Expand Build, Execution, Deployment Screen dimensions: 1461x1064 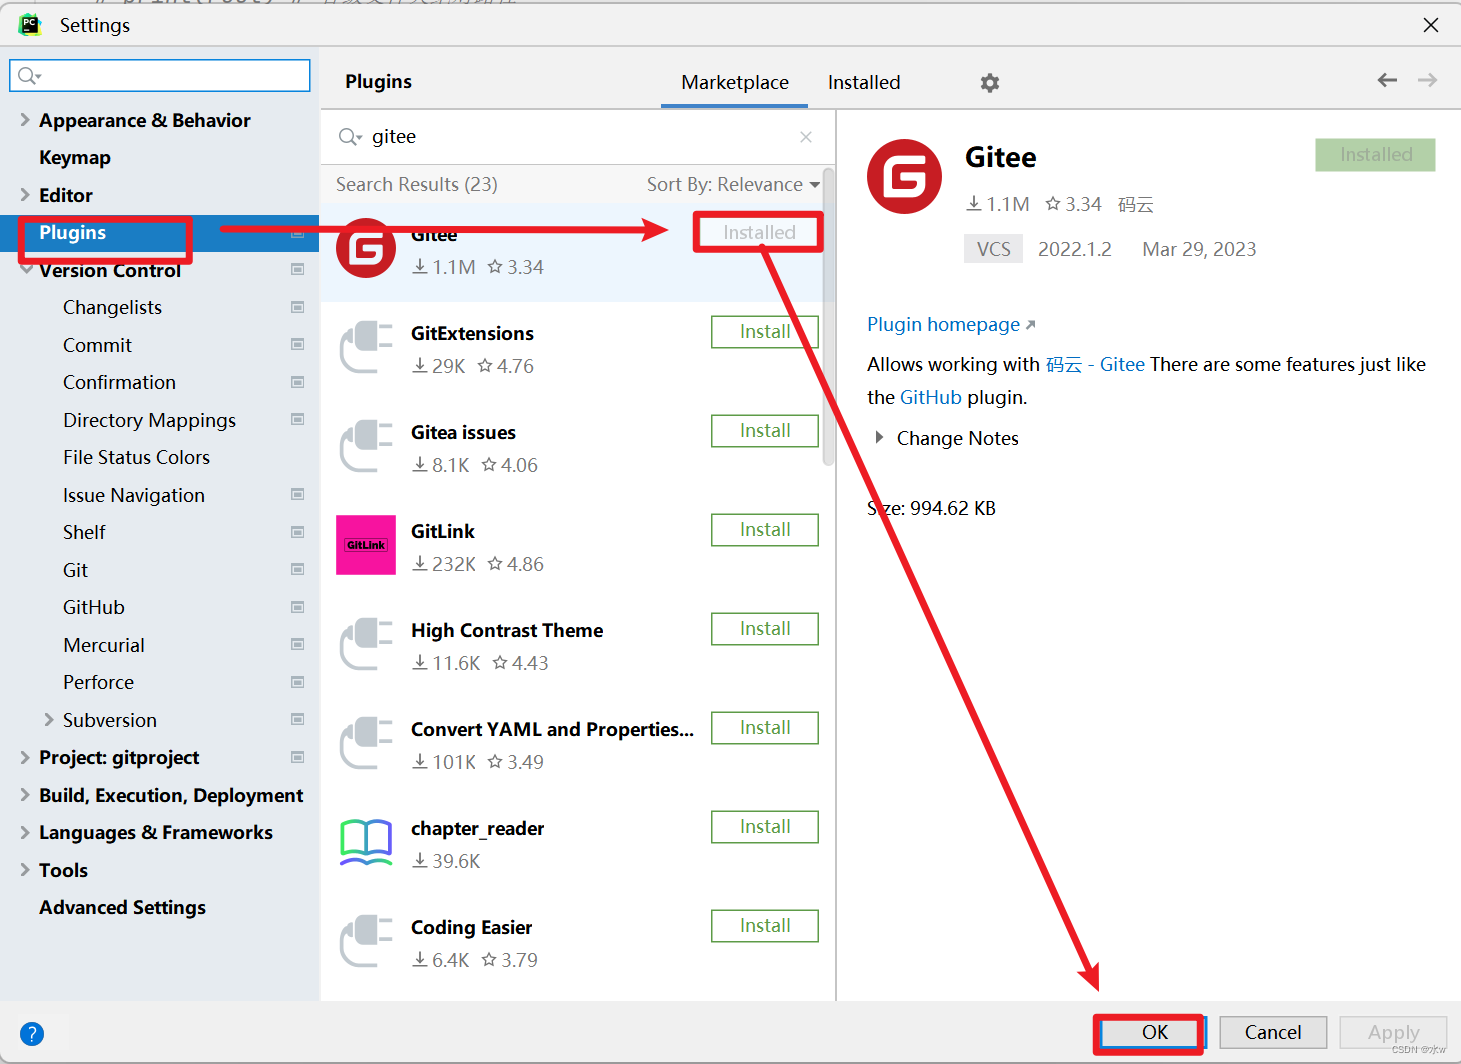tap(25, 795)
